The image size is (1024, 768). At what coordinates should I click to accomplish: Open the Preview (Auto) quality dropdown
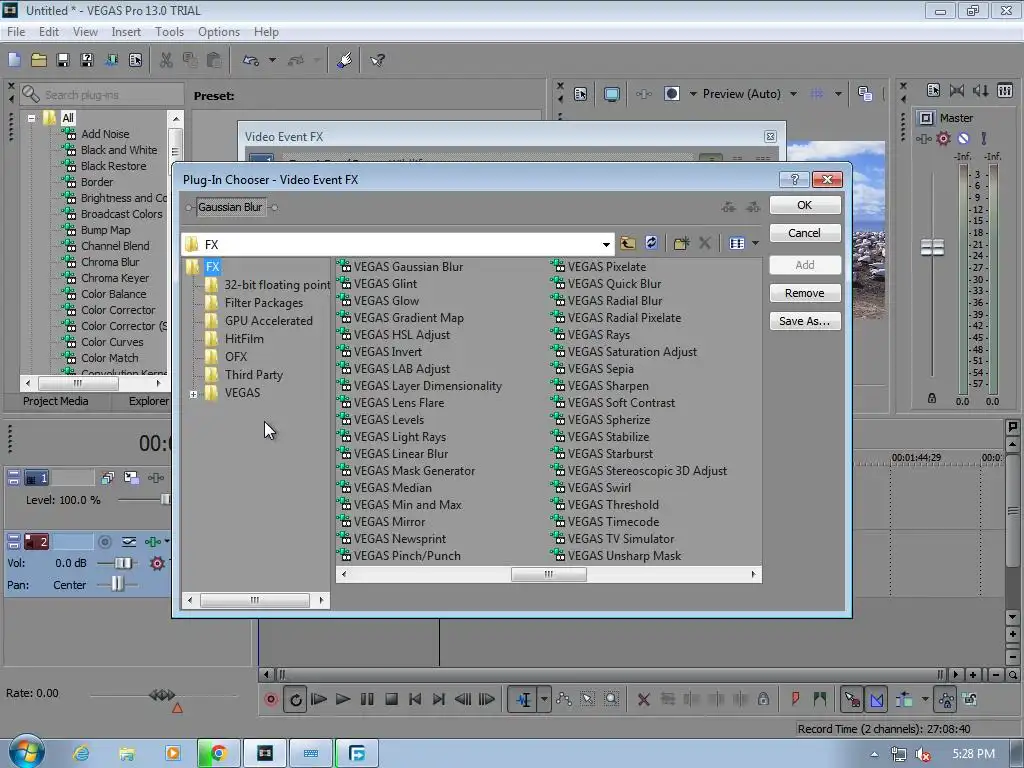tap(793, 94)
